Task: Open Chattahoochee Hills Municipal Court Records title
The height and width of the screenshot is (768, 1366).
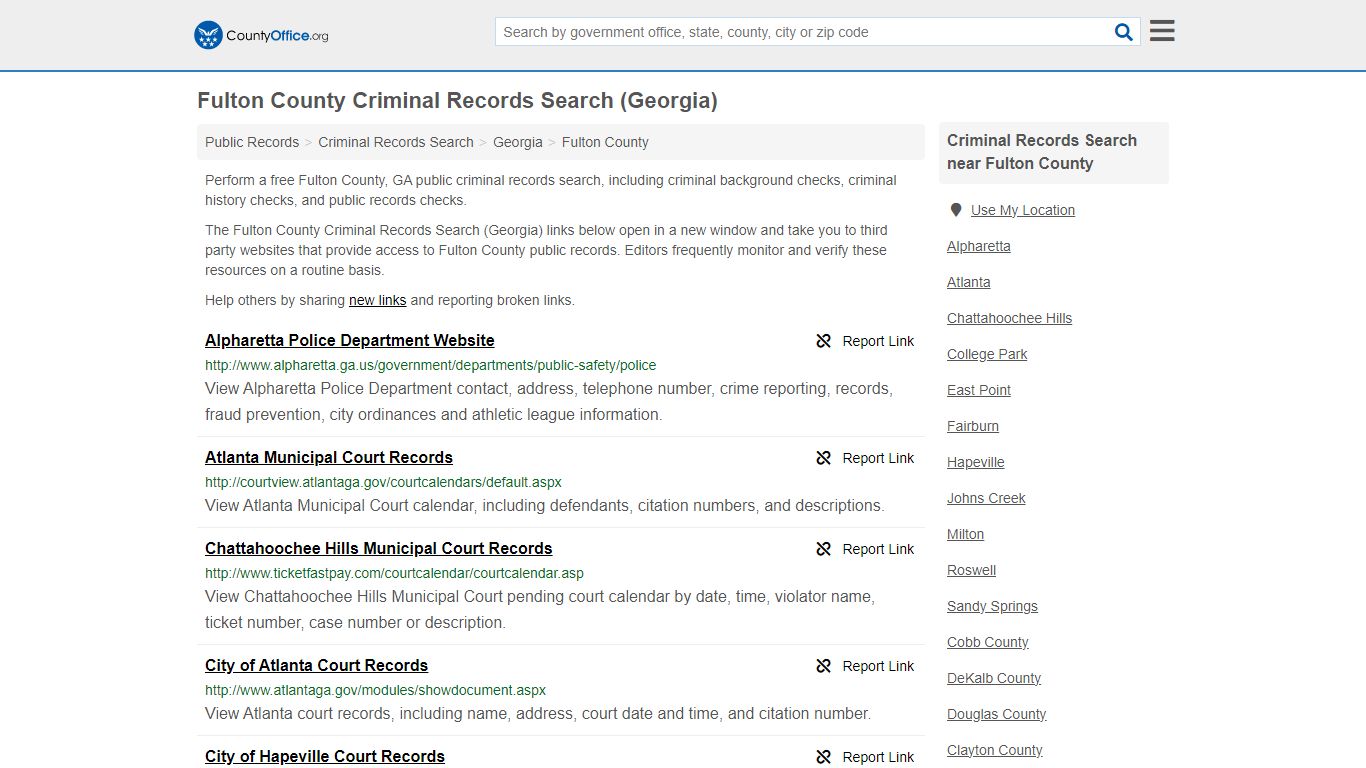Action: [x=379, y=548]
